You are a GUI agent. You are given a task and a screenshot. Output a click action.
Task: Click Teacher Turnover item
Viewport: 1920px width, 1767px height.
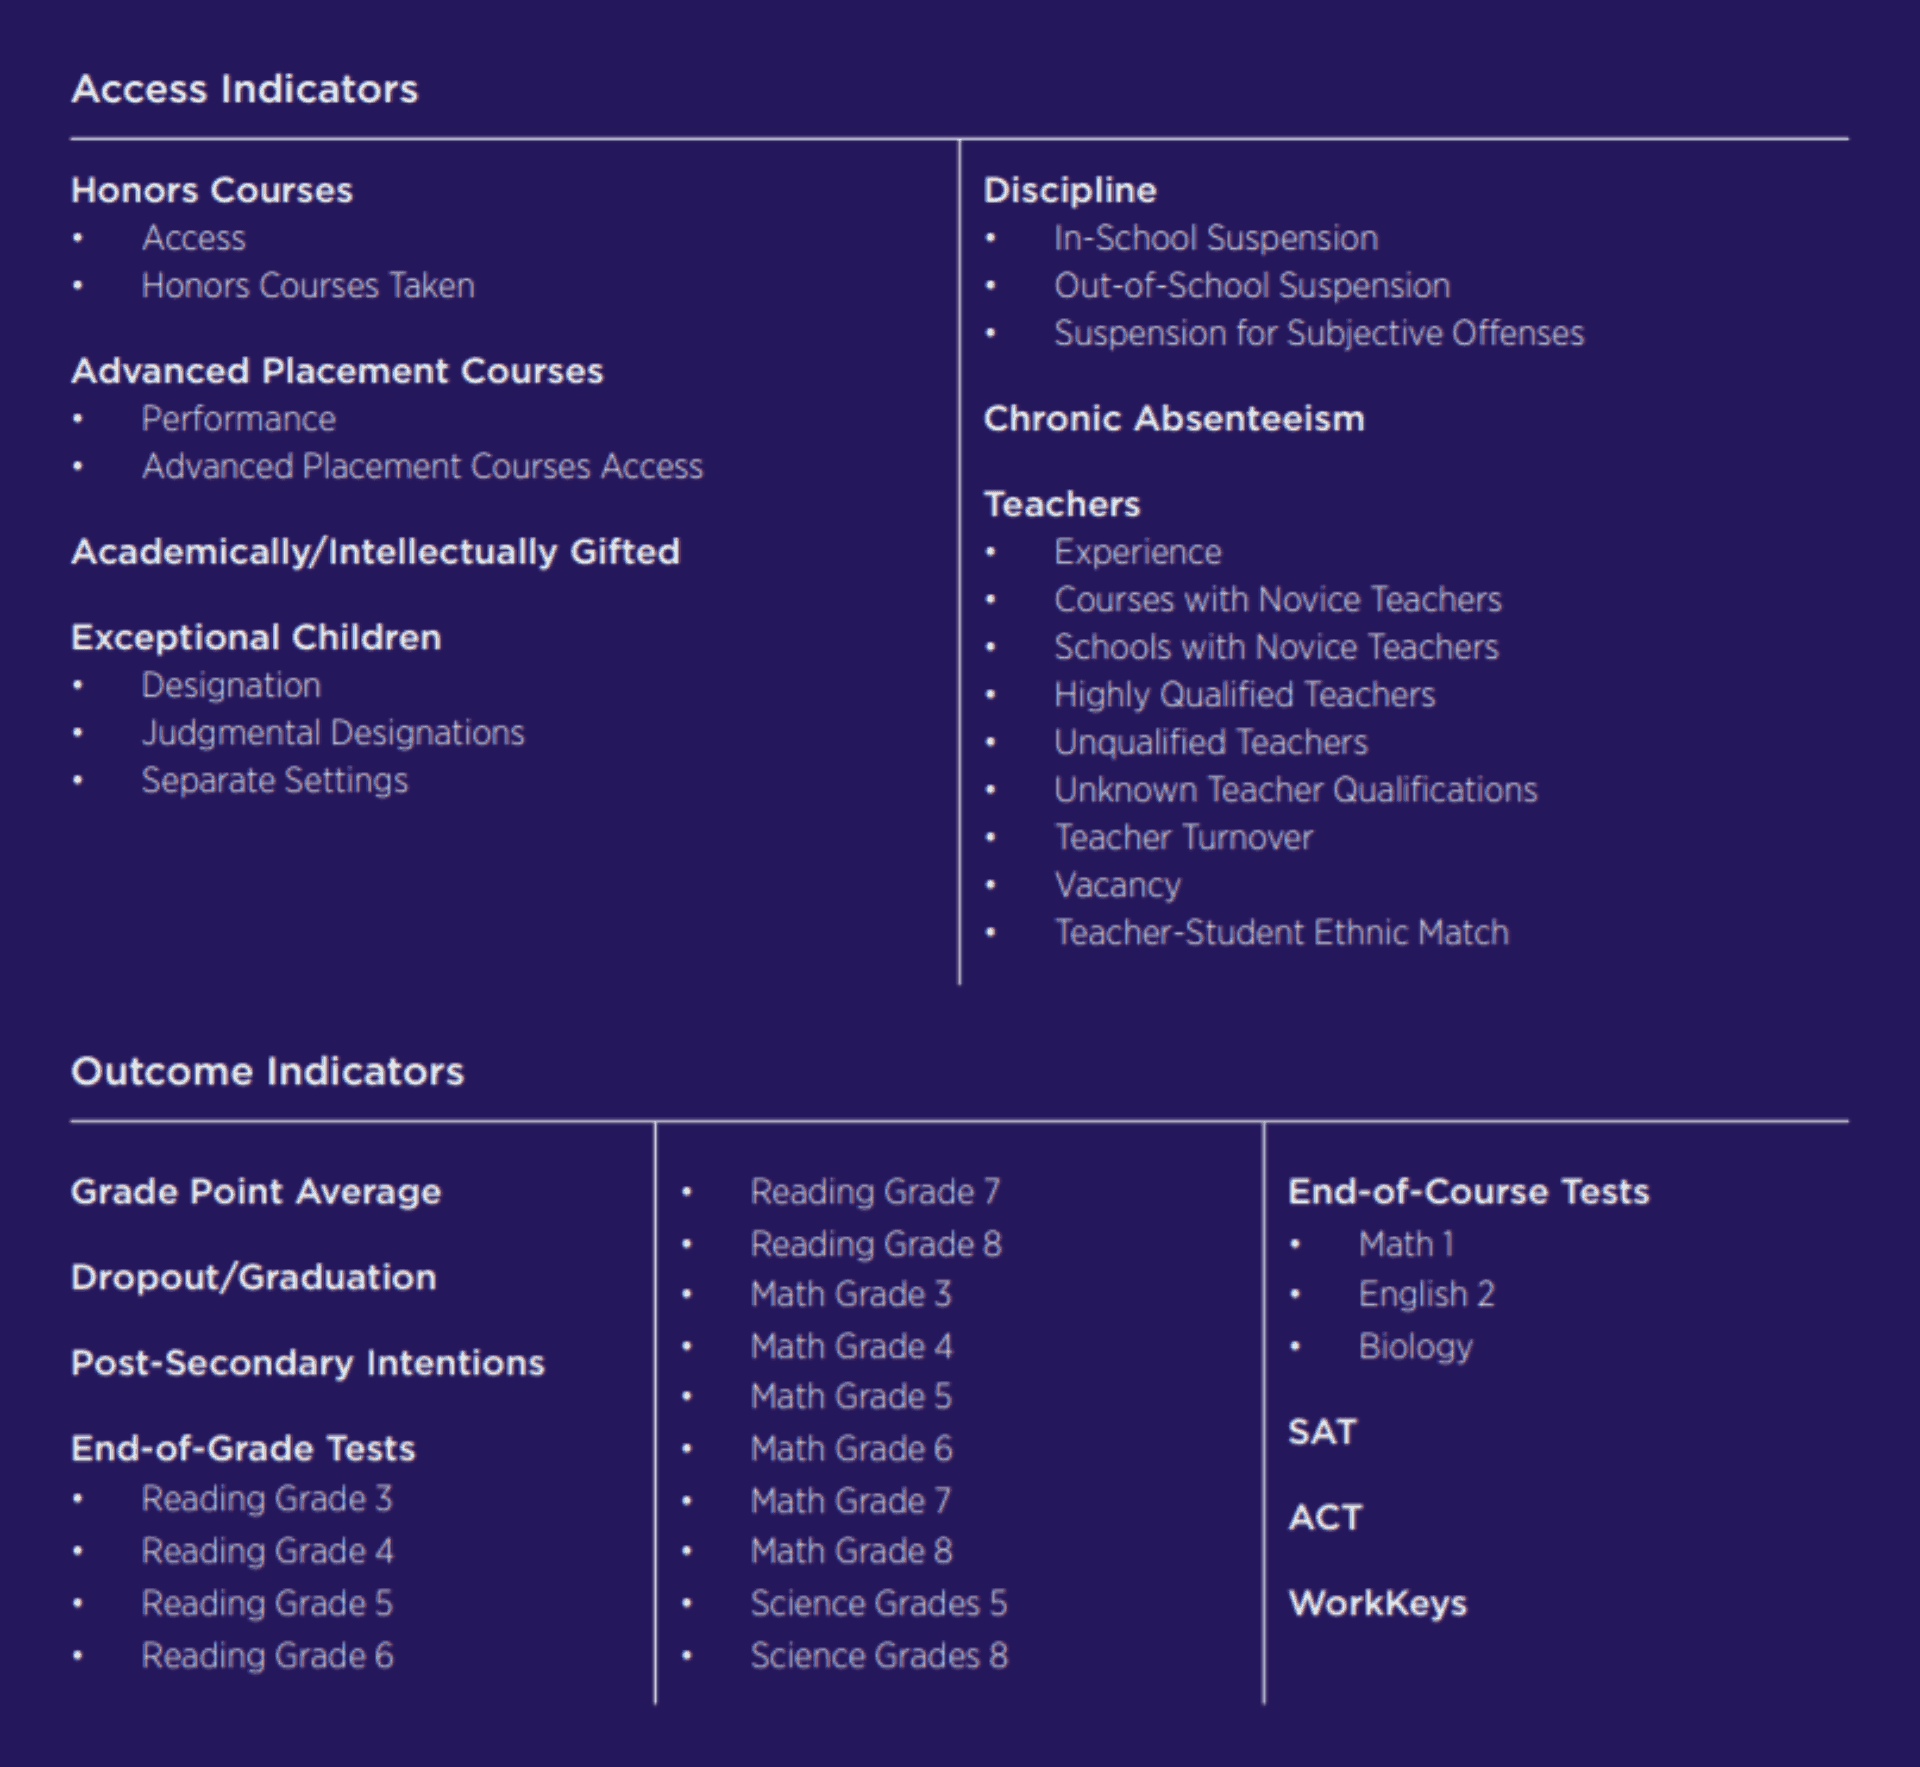point(1183,838)
